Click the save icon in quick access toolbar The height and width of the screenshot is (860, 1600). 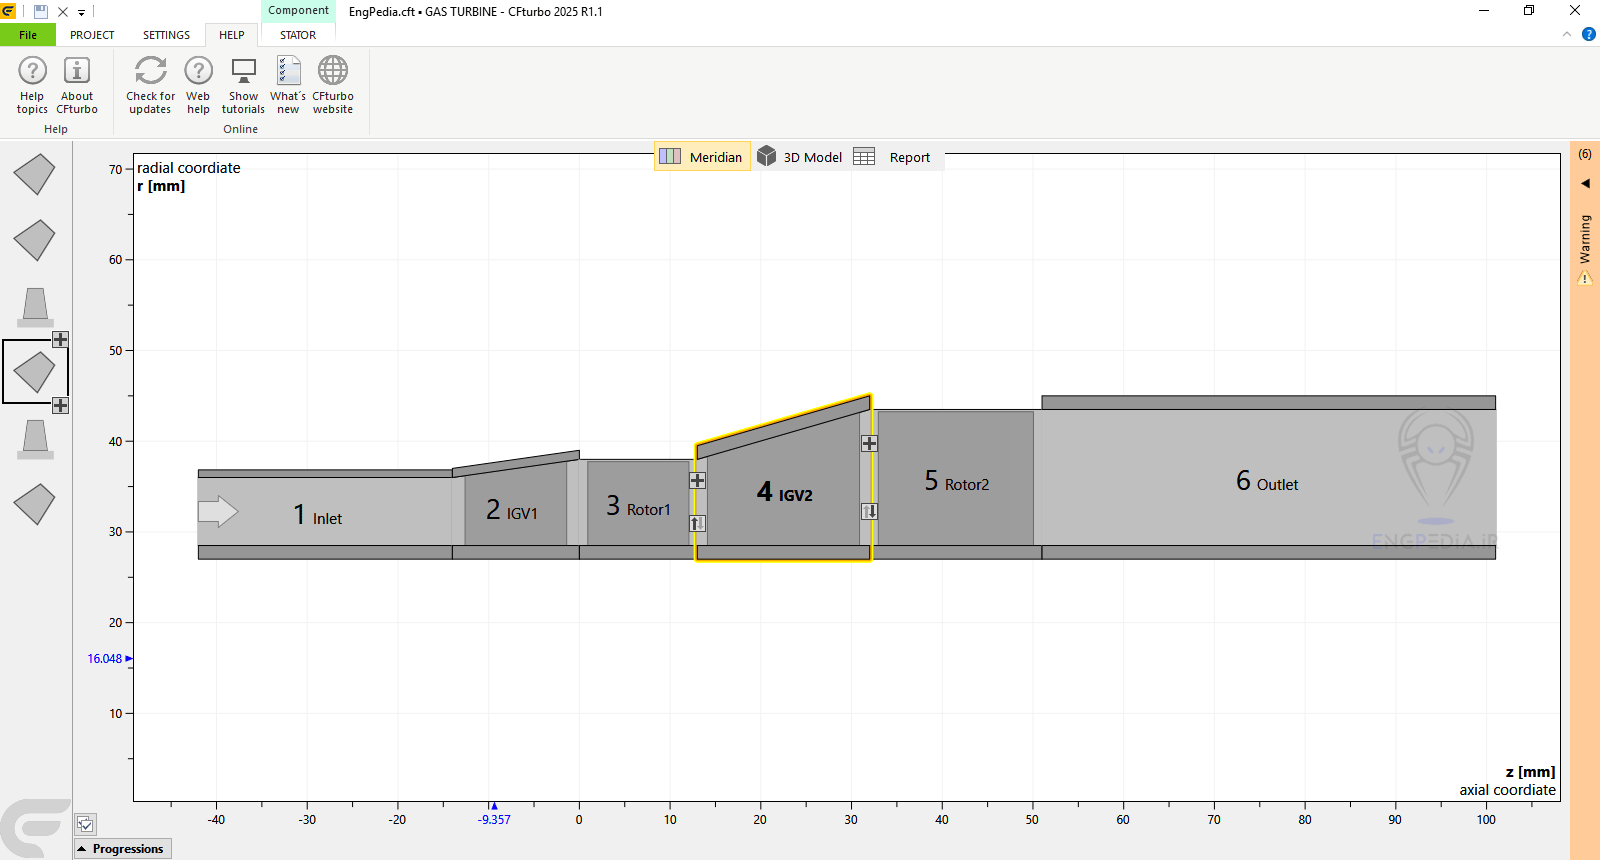(x=41, y=12)
